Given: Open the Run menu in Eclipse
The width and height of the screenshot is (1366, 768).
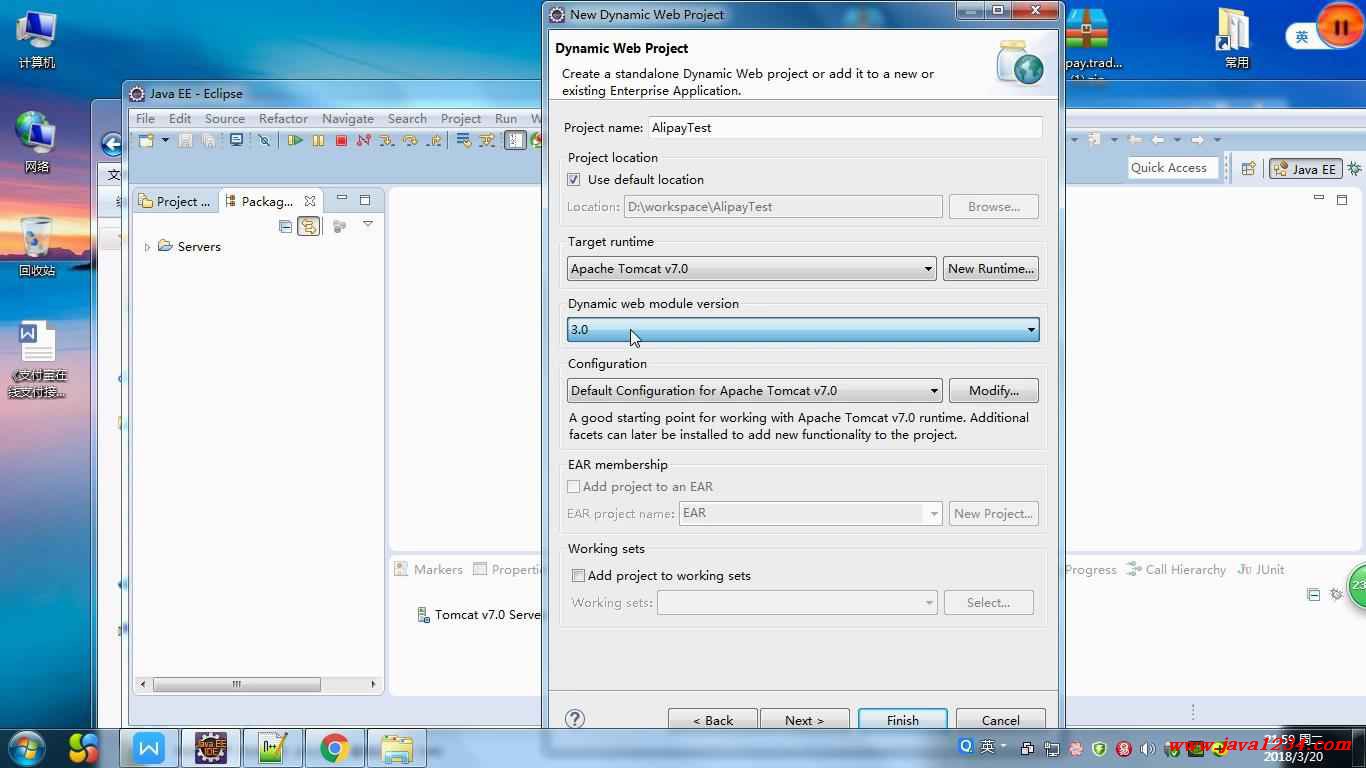Looking at the screenshot, I should tap(506, 118).
